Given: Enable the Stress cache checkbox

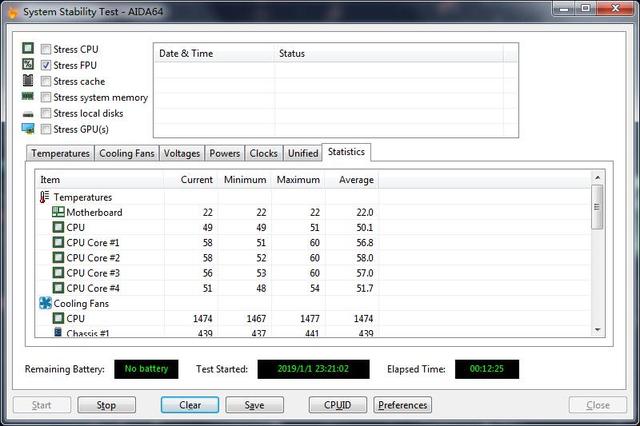Looking at the screenshot, I should (x=46, y=81).
